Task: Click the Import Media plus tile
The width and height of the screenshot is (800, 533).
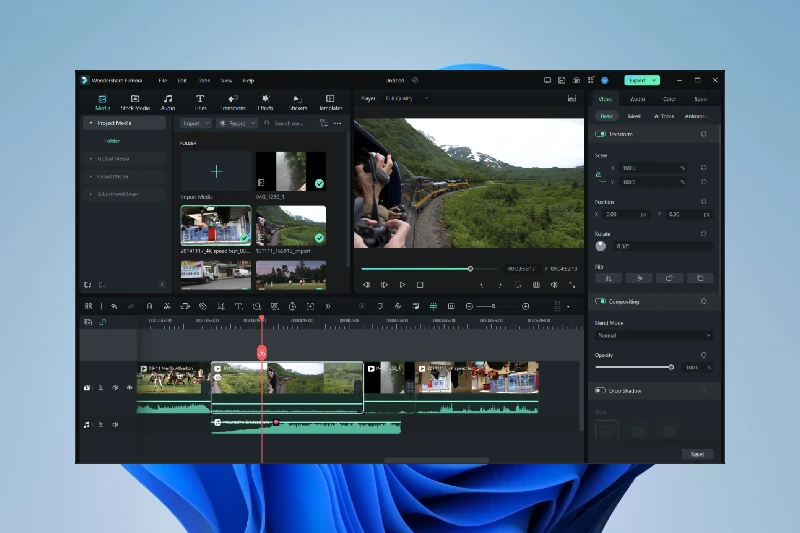Action: [216, 171]
